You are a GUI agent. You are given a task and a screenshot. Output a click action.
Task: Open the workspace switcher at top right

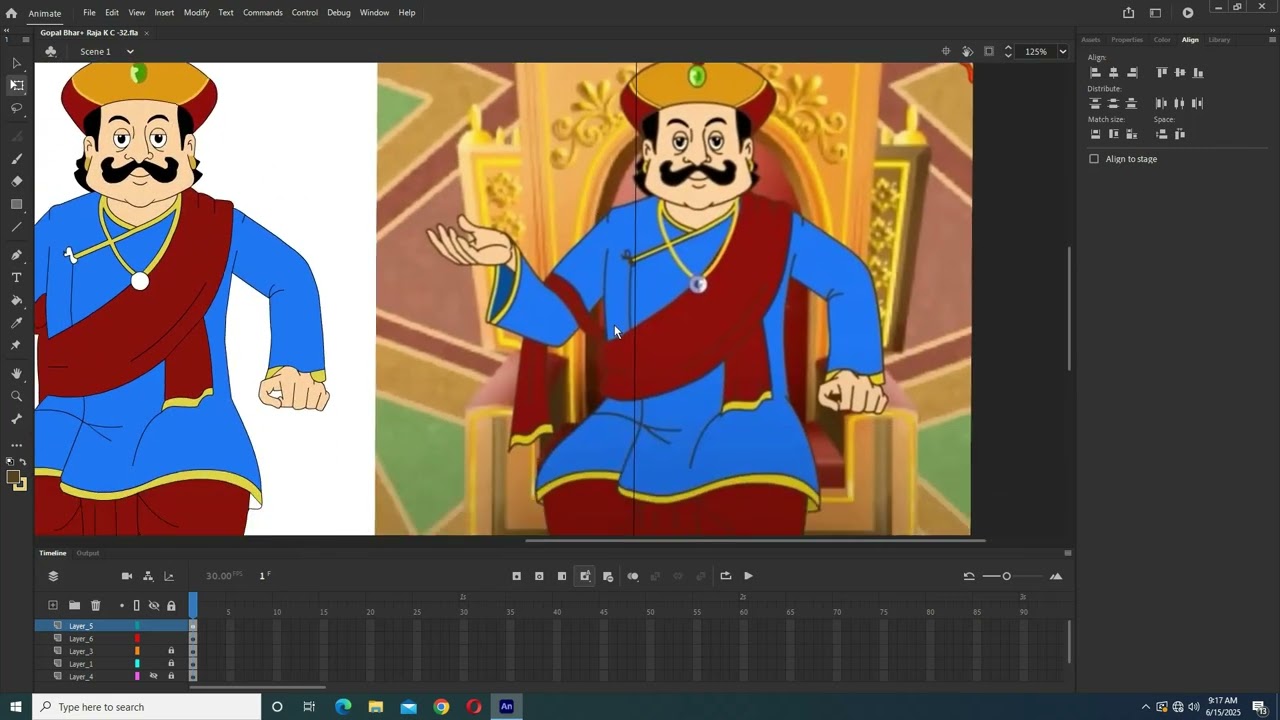click(x=1155, y=13)
